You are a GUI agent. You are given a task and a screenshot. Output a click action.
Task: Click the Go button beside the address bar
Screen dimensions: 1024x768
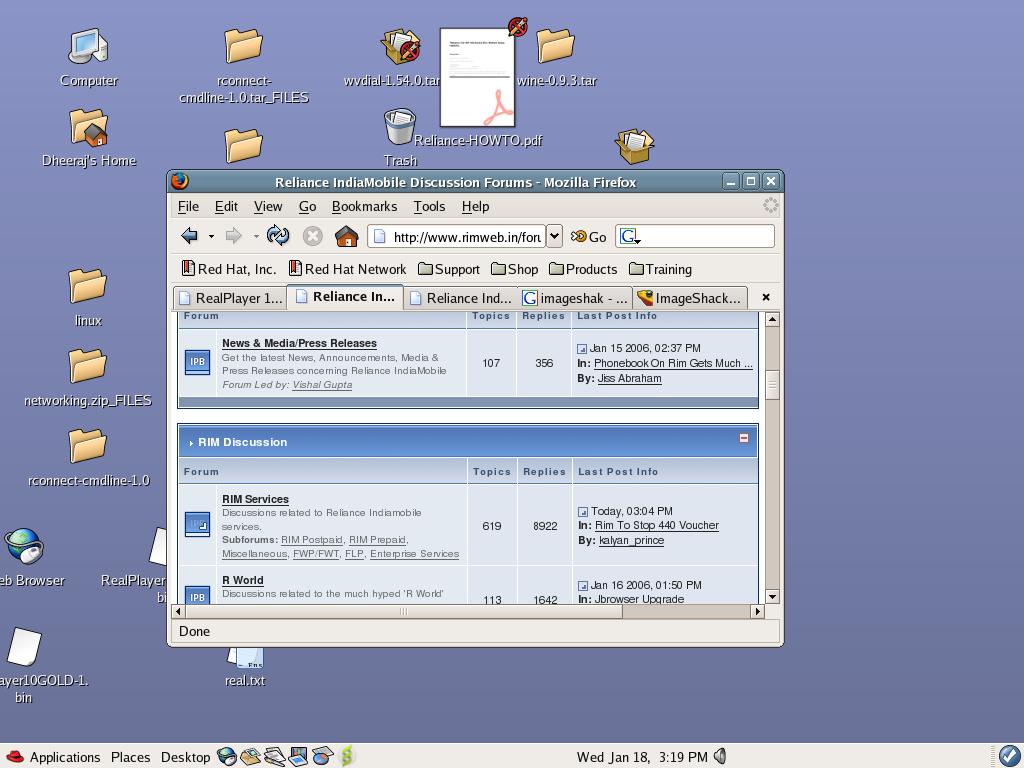click(588, 237)
